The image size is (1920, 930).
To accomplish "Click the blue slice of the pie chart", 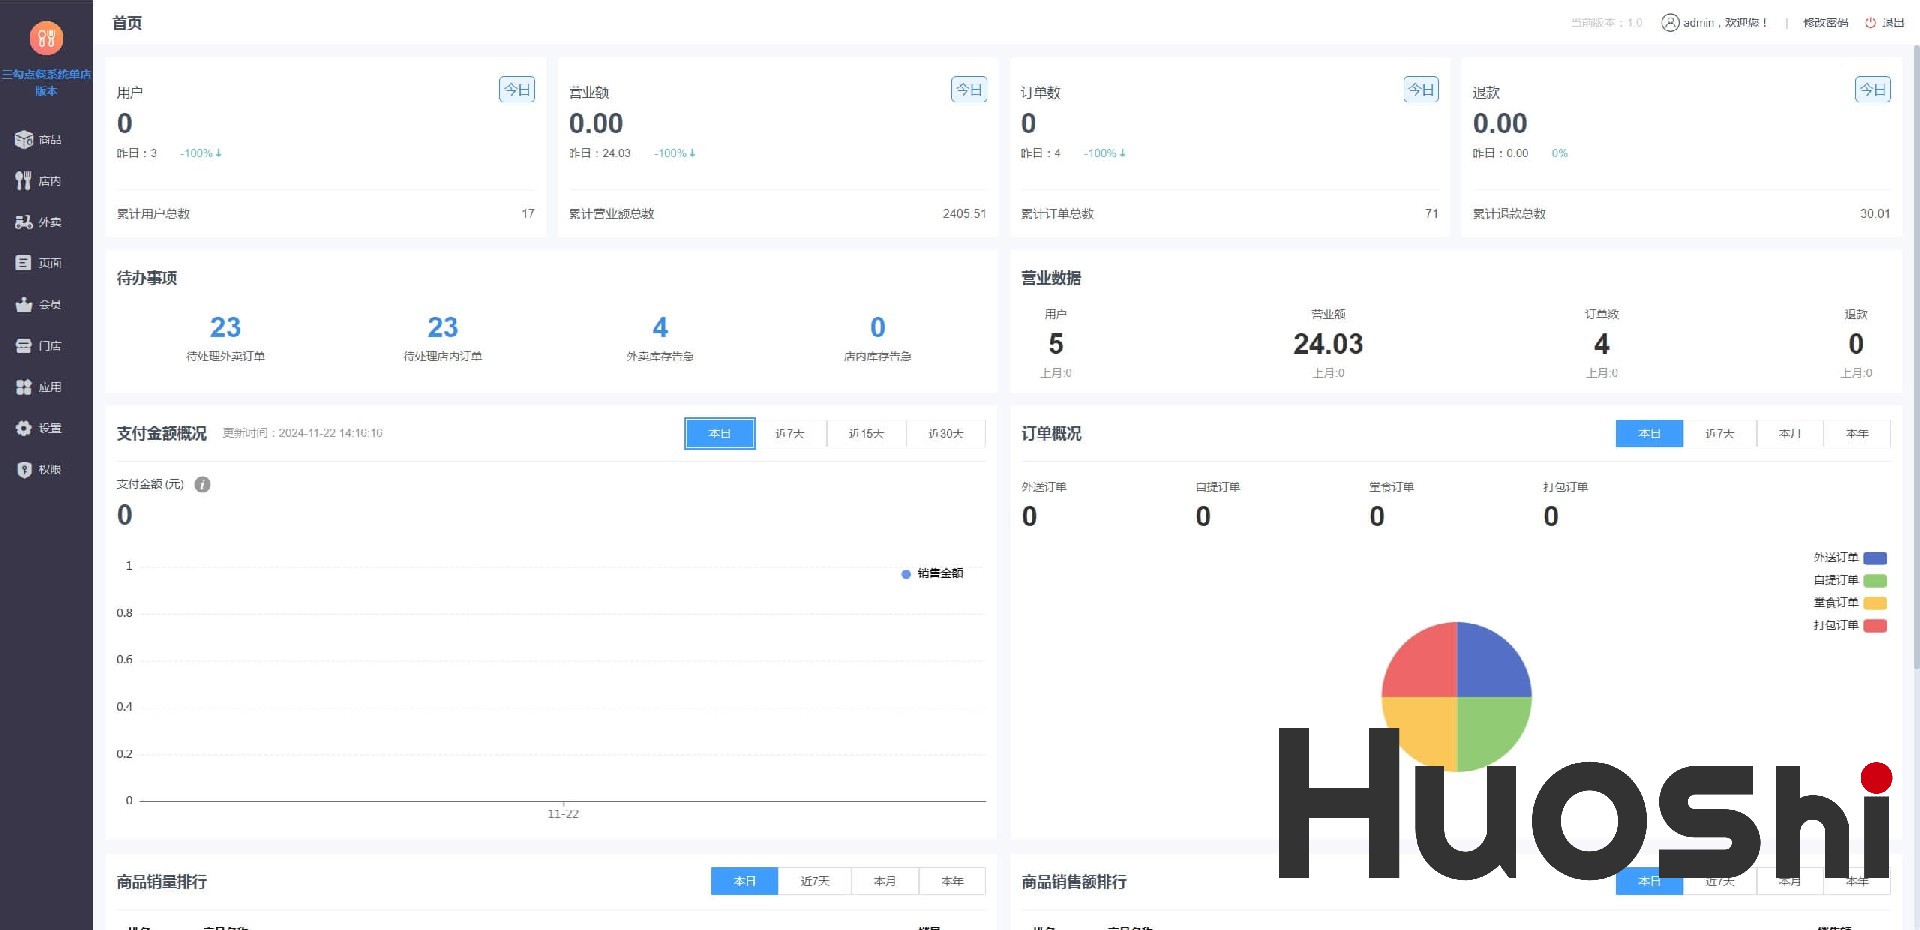I will [x=1490, y=665].
